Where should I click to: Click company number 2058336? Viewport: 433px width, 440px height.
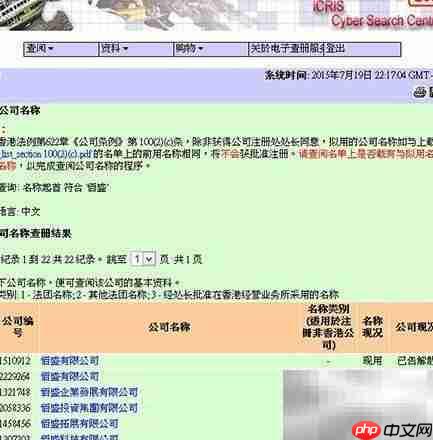click(x=15, y=408)
